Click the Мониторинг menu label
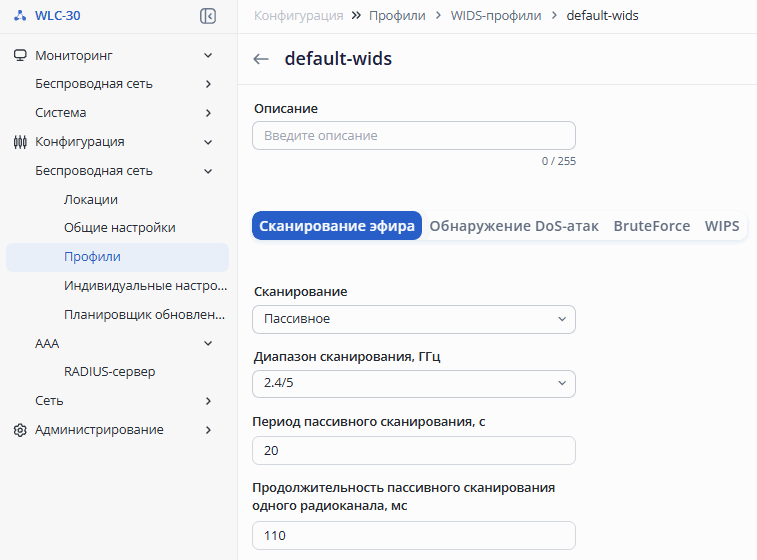Viewport: 757px width, 560px height. (x=74, y=56)
